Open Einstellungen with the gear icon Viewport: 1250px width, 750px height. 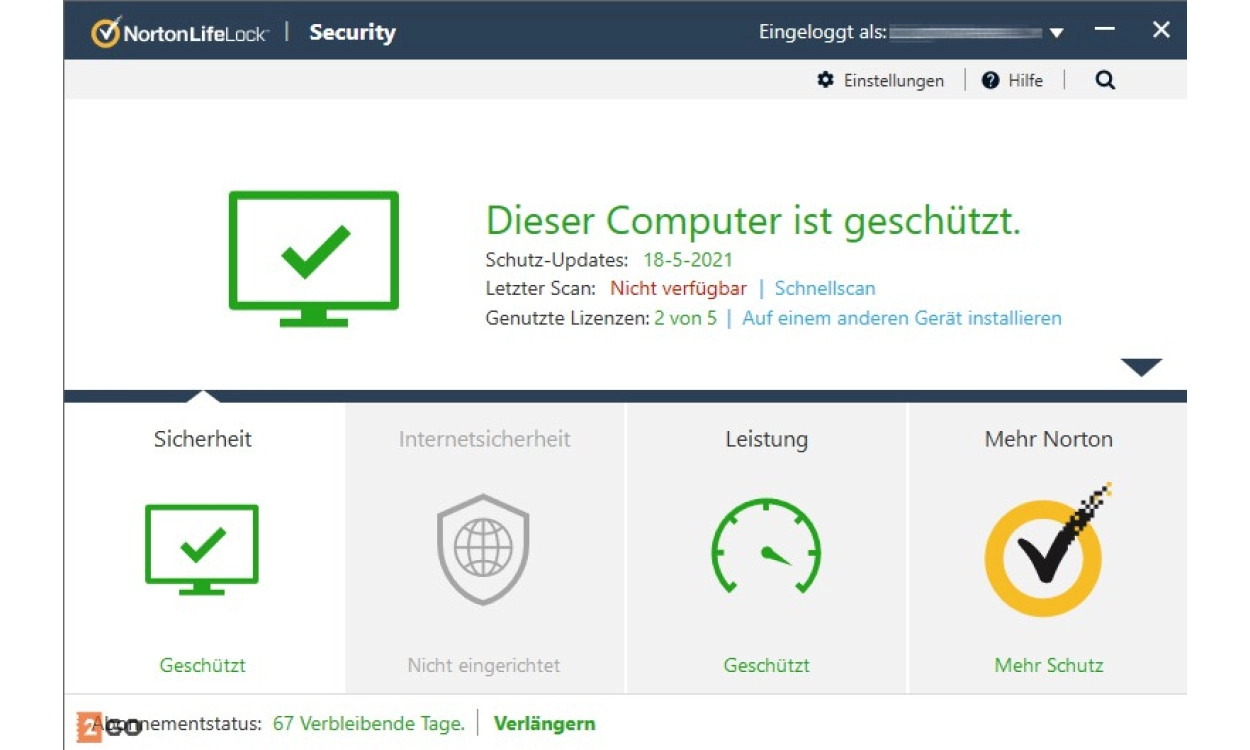(881, 81)
